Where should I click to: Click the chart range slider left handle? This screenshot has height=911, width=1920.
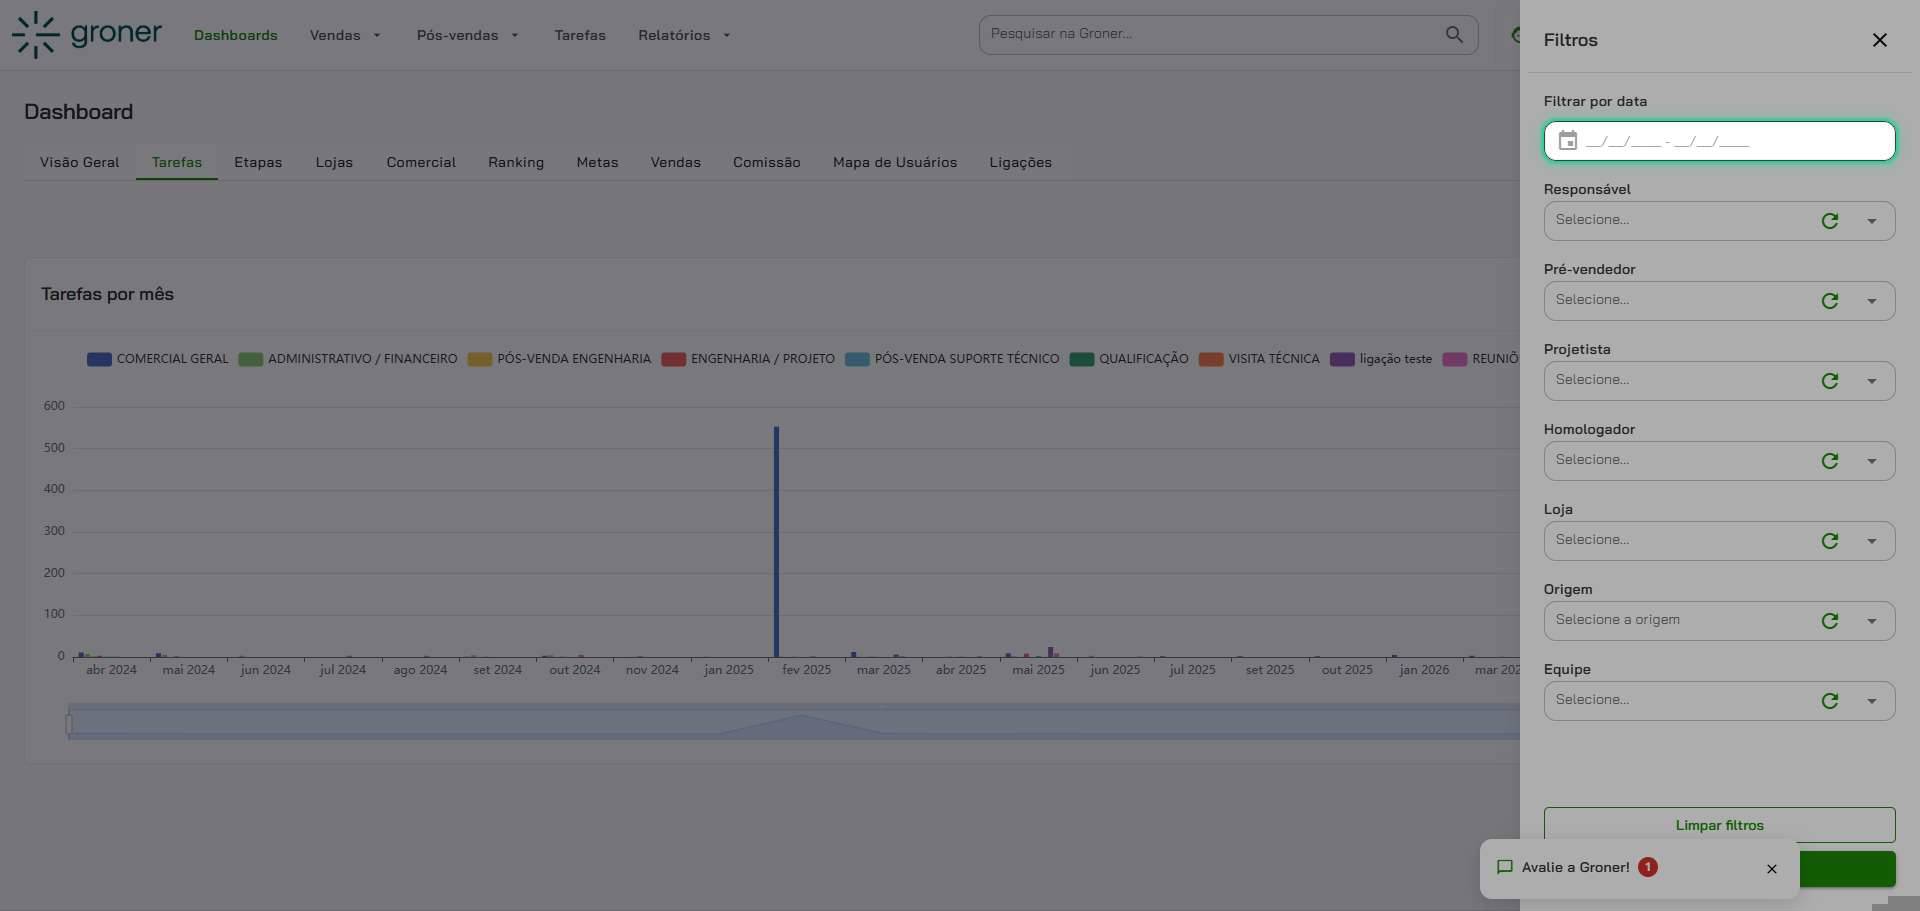coord(69,723)
